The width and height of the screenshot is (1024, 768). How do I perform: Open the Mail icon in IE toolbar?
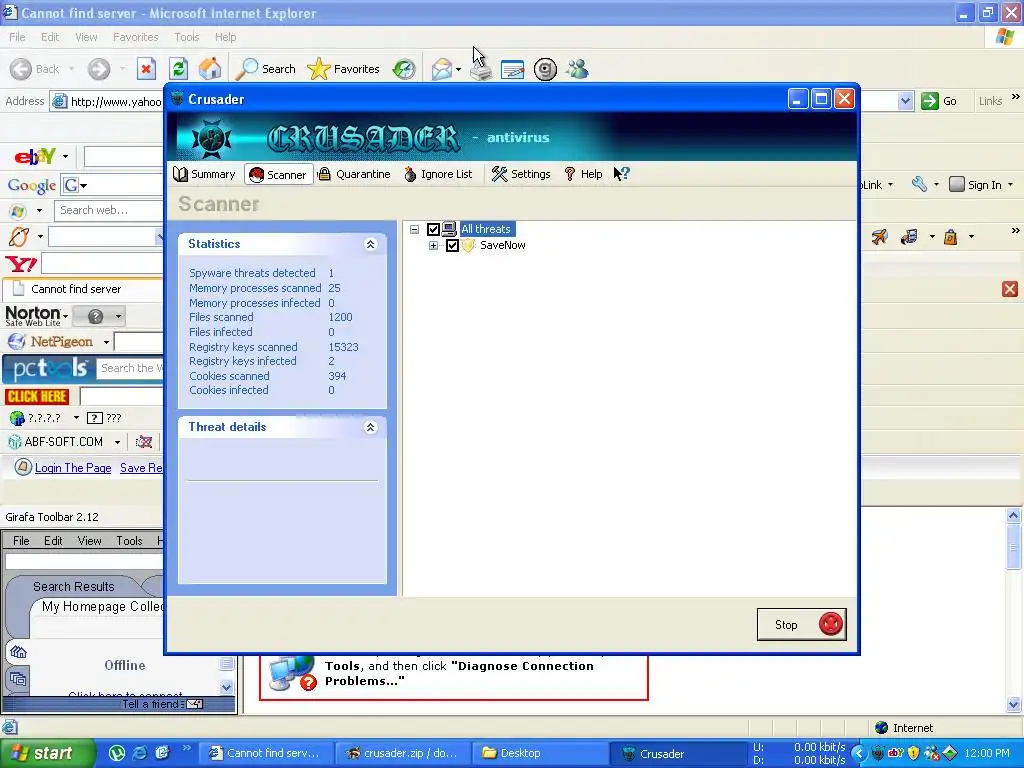[442, 69]
